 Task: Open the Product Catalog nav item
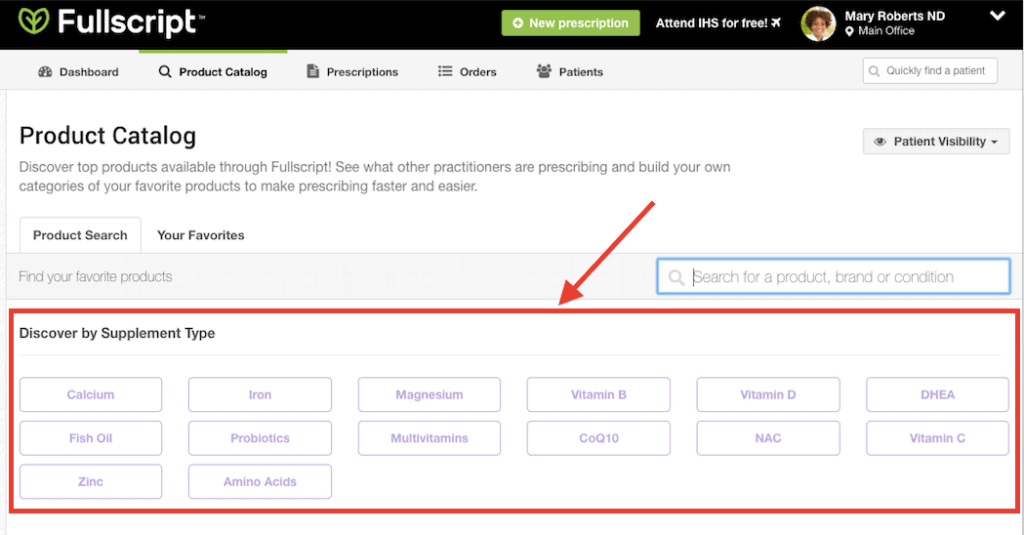click(213, 72)
